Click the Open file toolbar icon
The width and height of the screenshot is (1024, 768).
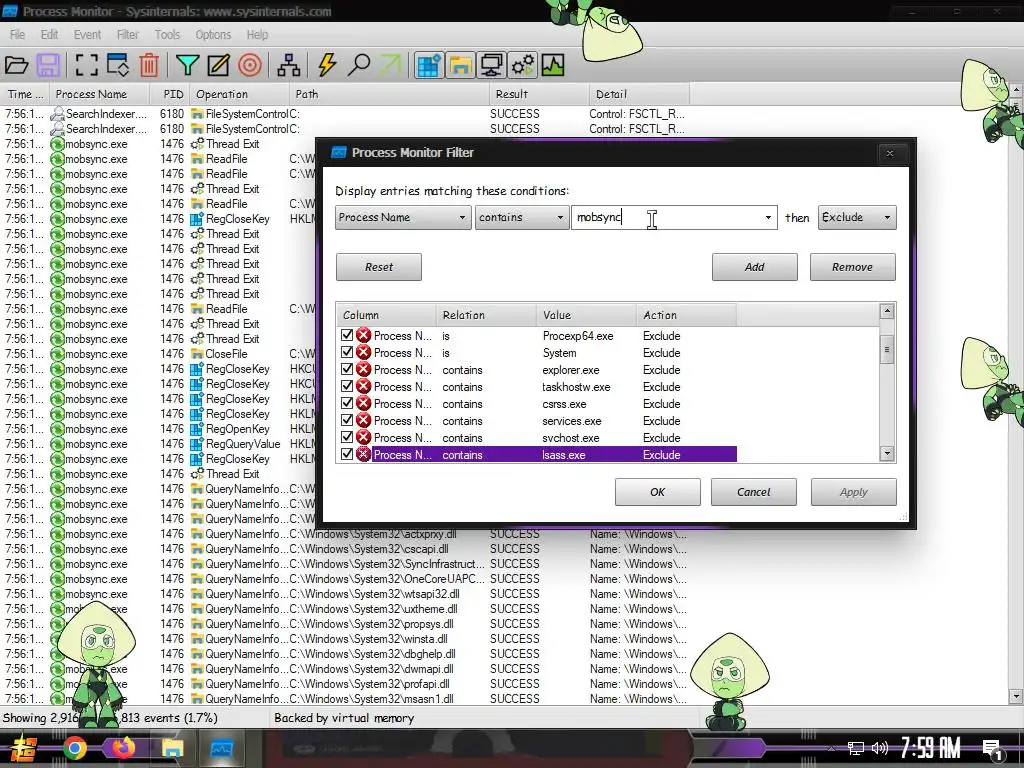[x=16, y=65]
